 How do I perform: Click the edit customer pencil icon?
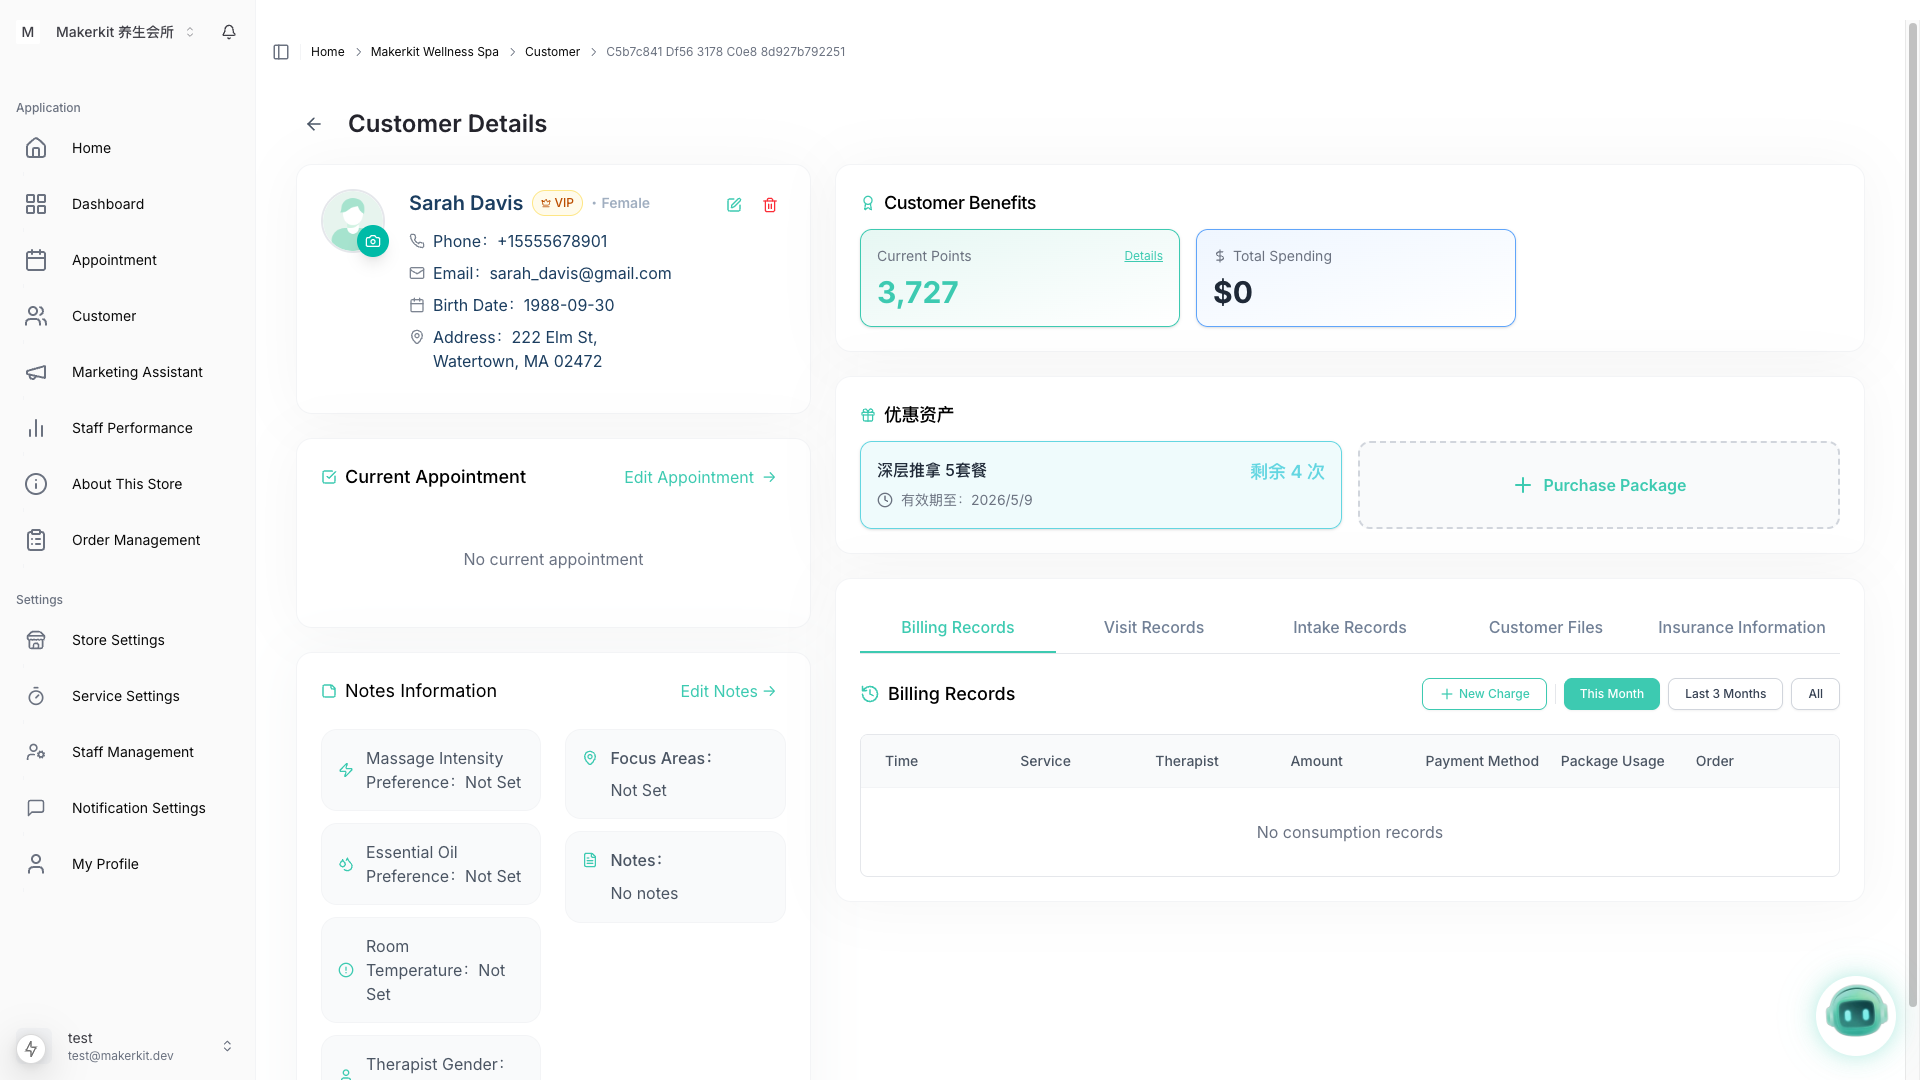734,205
